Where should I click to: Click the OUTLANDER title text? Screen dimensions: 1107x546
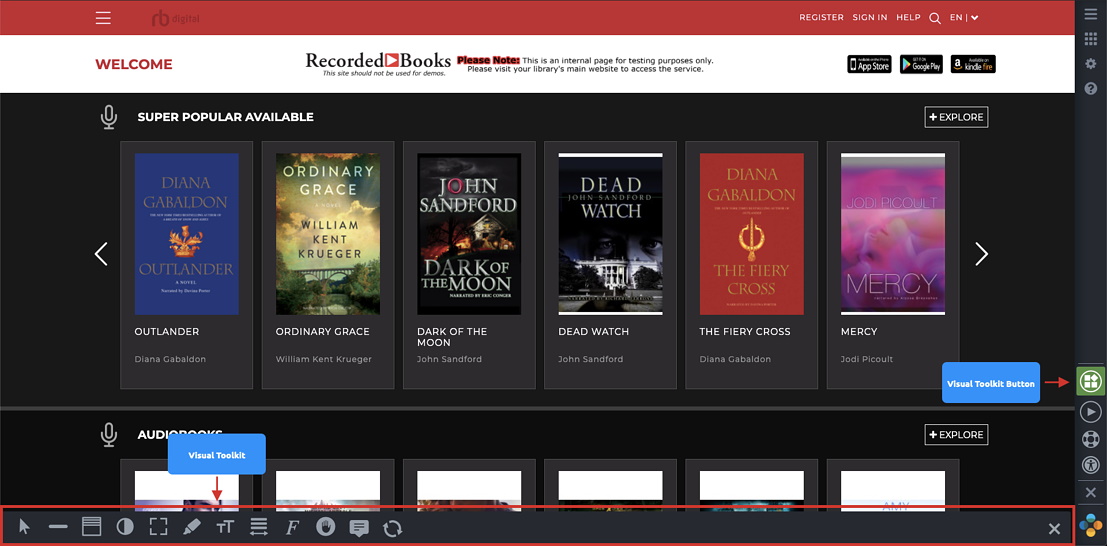click(x=167, y=331)
